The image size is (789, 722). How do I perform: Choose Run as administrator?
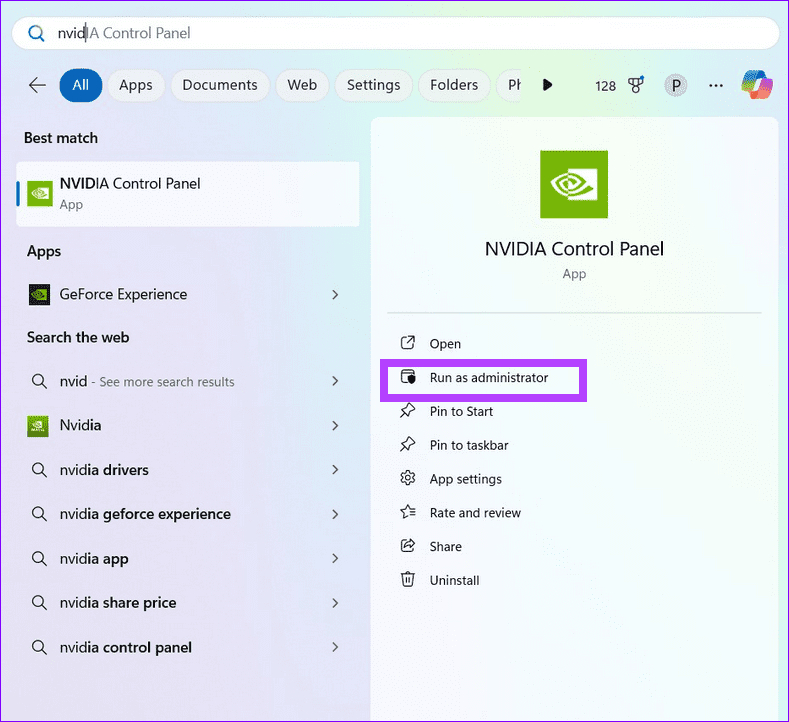click(489, 377)
